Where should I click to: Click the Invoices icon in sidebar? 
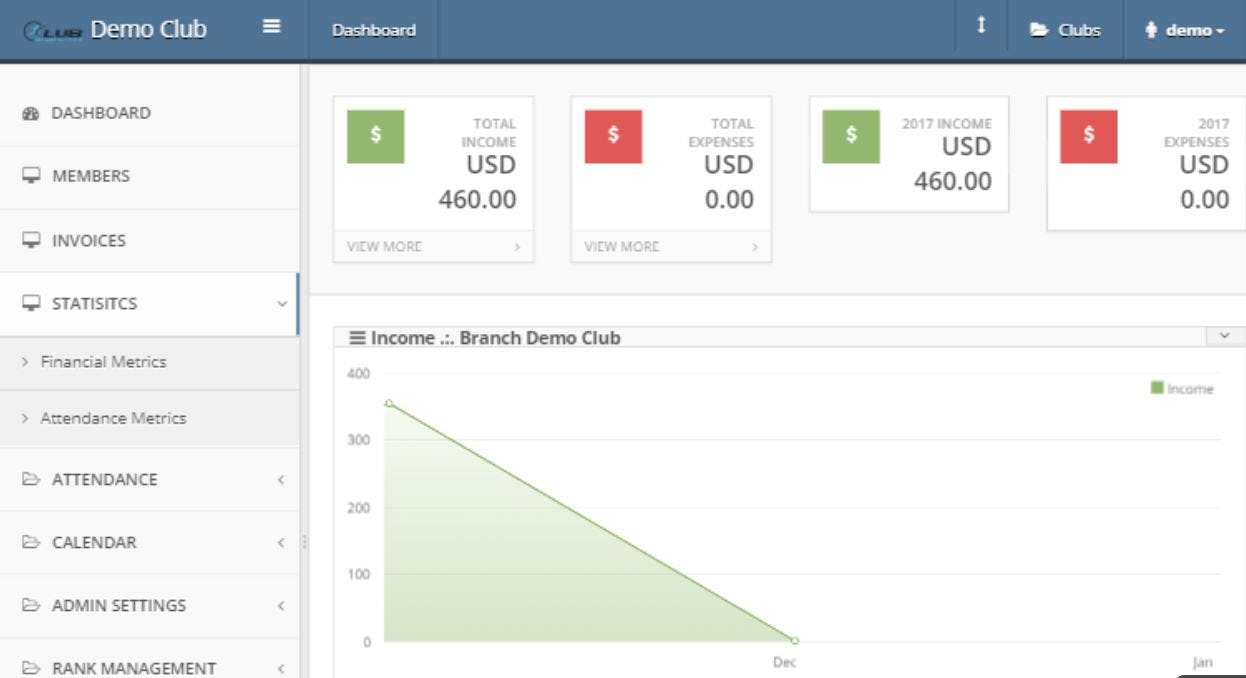(x=30, y=240)
